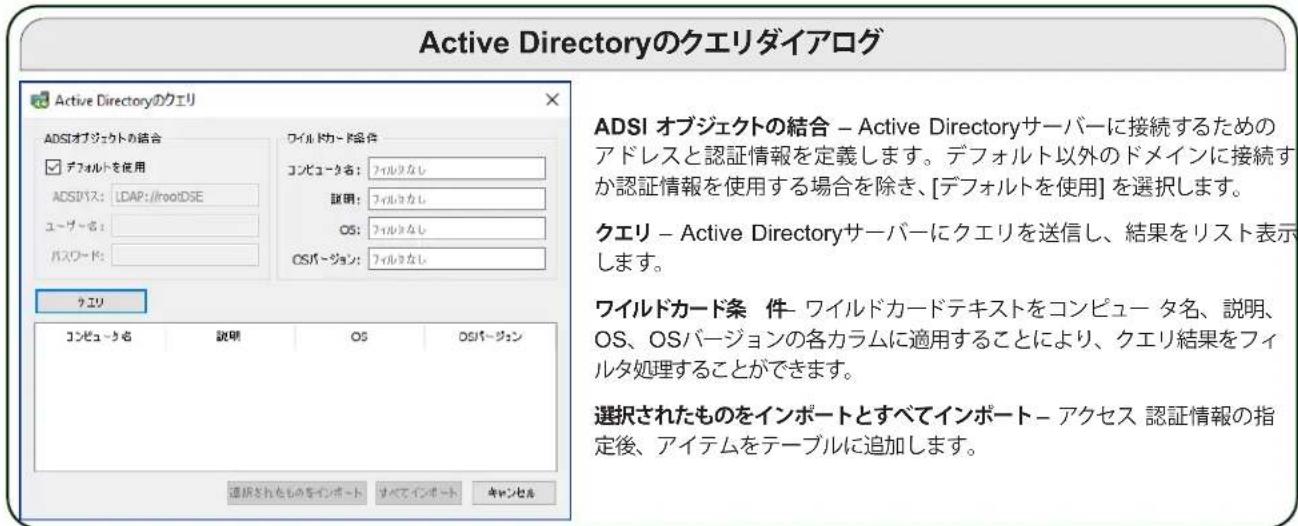Click the Active Directory query dialog title icon
This screenshot has width=1298, height=526.
pos(38,101)
